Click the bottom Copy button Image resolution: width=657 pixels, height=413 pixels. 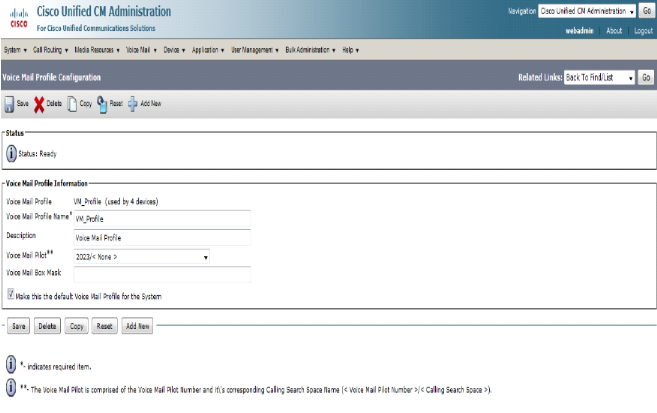[x=77, y=326]
